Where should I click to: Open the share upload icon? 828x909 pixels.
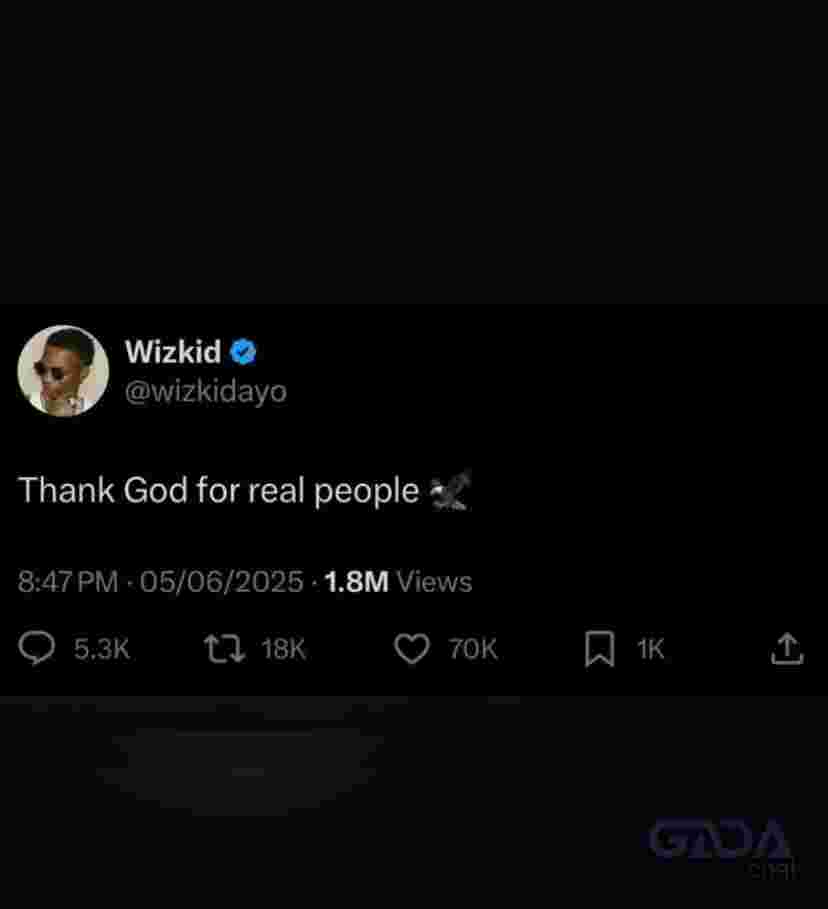pos(787,648)
